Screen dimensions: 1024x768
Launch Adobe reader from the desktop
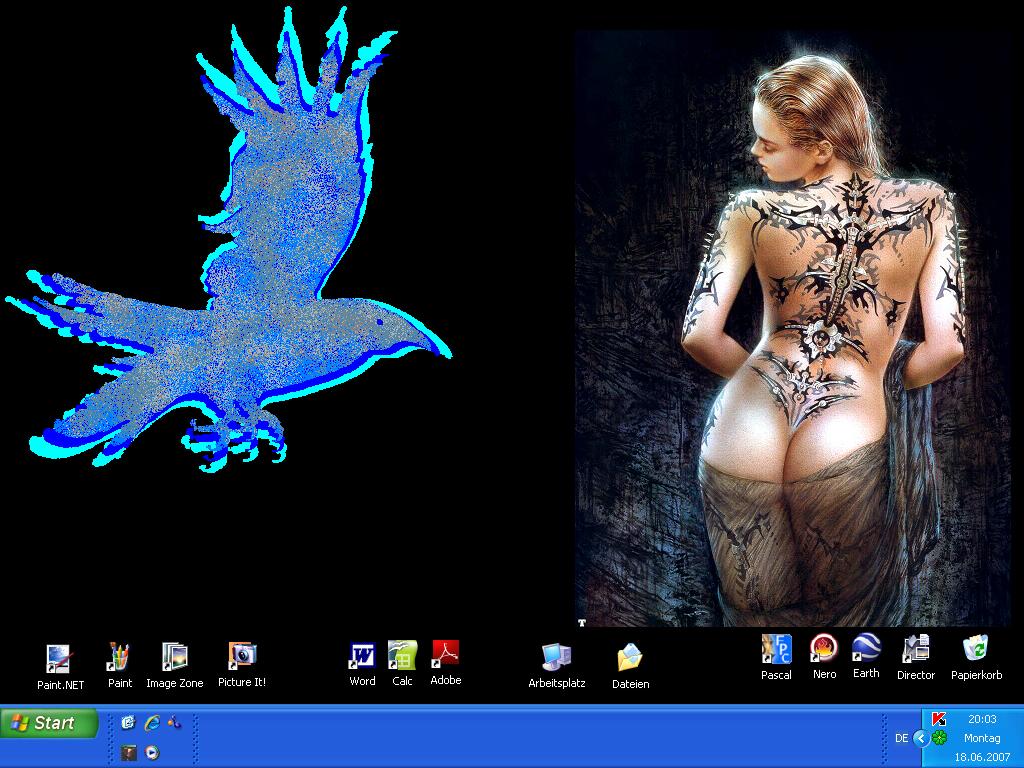(445, 655)
